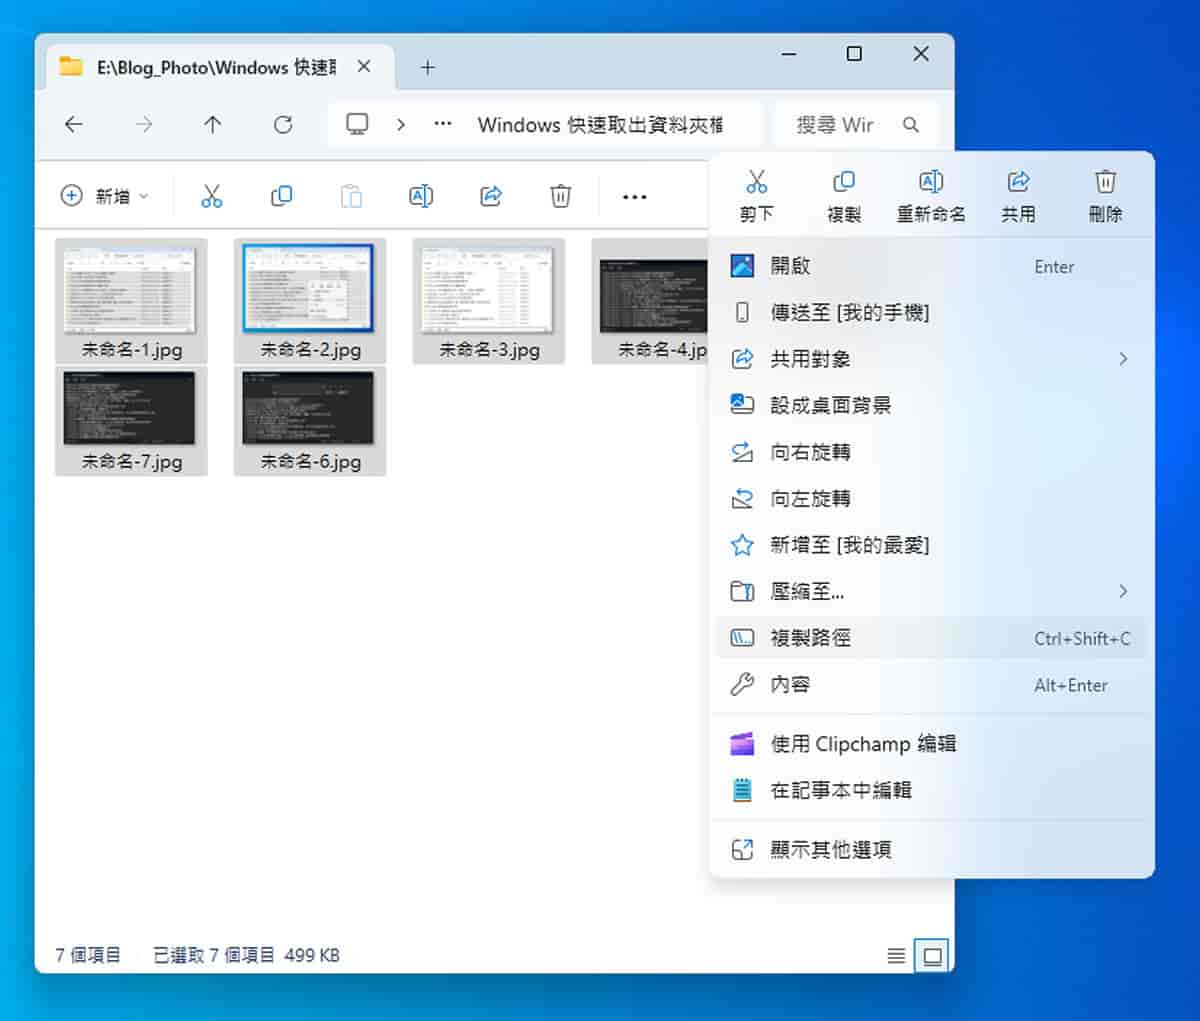
Task: Switch to large thumbnails view in status bar
Action: pos(932,956)
